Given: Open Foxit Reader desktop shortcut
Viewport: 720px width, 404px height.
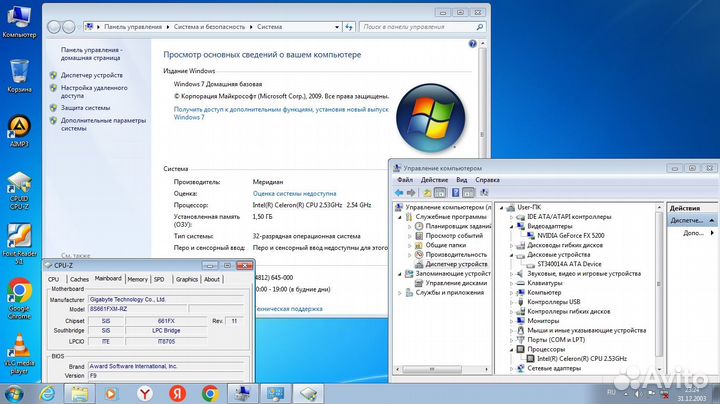Looking at the screenshot, I should [19, 244].
